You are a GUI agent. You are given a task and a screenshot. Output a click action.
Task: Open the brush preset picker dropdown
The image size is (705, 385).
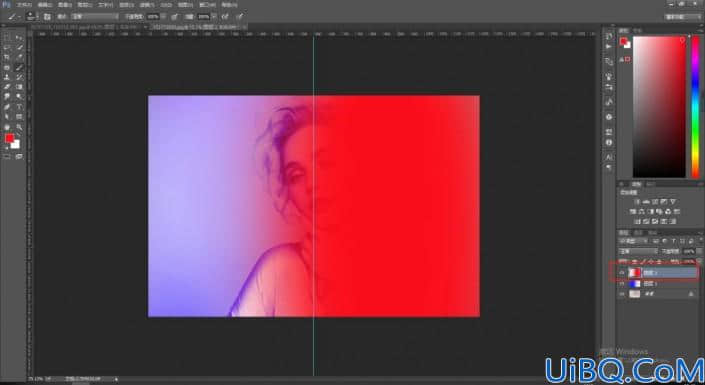point(31,17)
